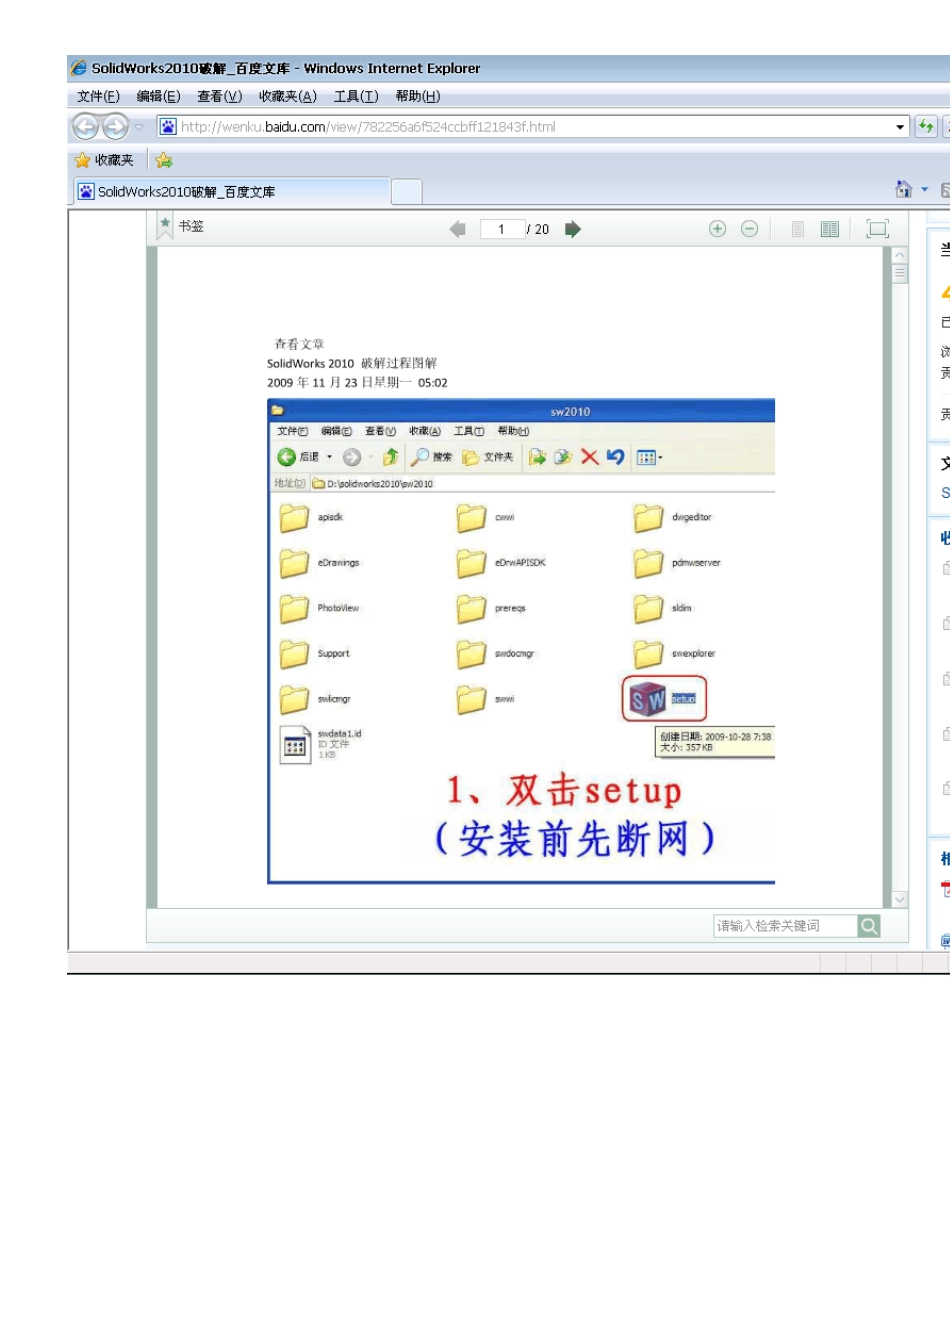Switch to single page view mode
The image size is (950, 1344).
coord(798,229)
